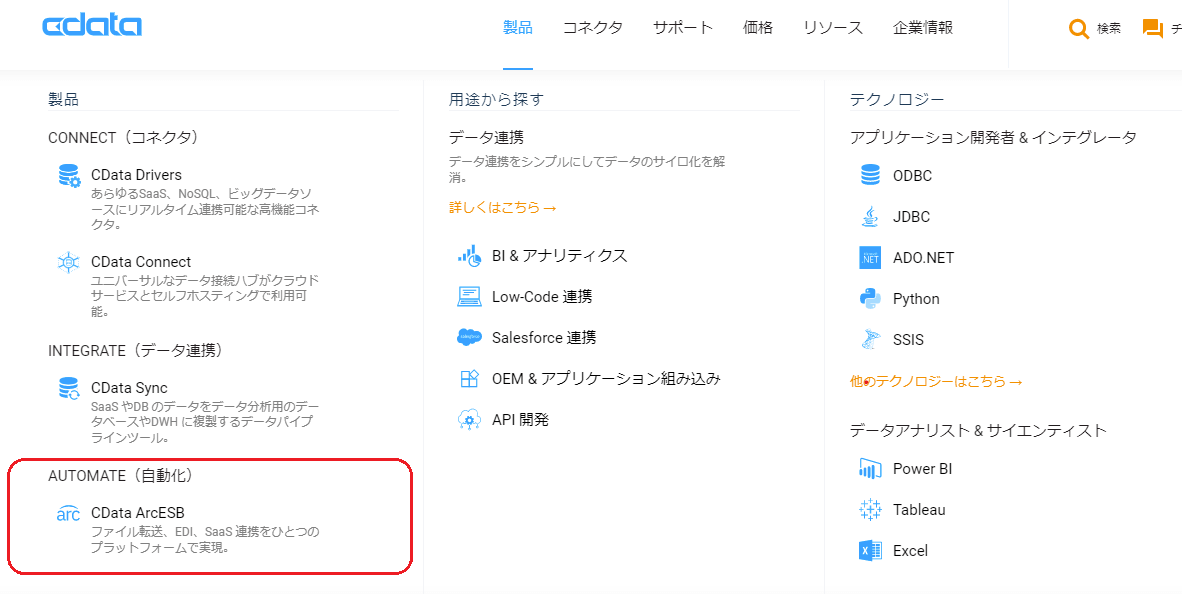Click the search magnifier icon

[1079, 29]
